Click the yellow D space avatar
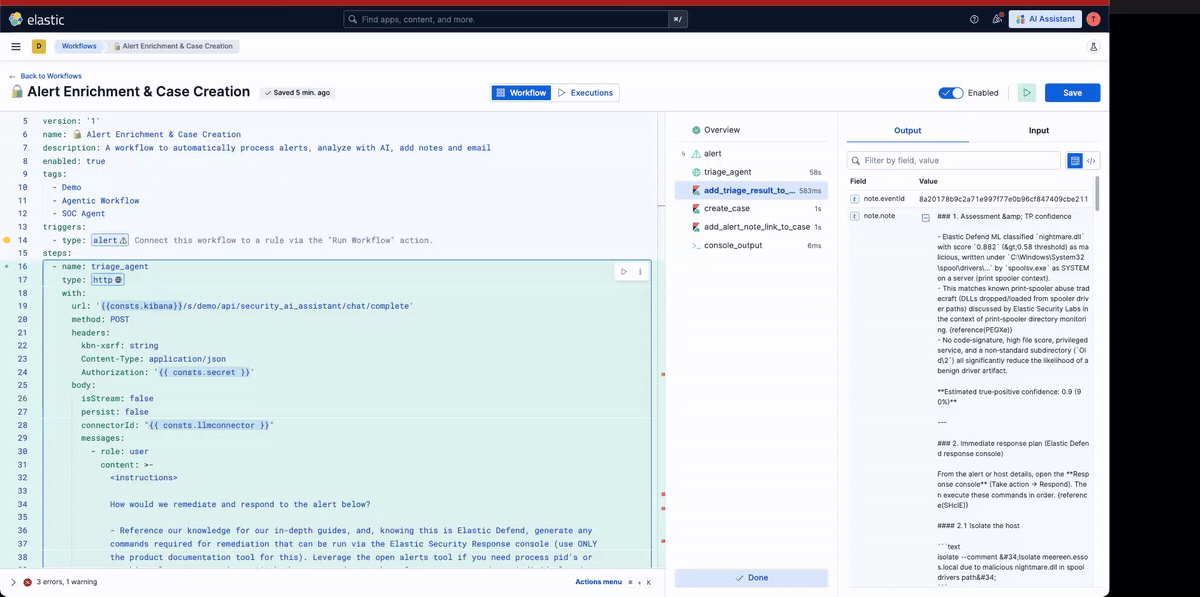The width and height of the screenshot is (1200, 597). coord(39,46)
